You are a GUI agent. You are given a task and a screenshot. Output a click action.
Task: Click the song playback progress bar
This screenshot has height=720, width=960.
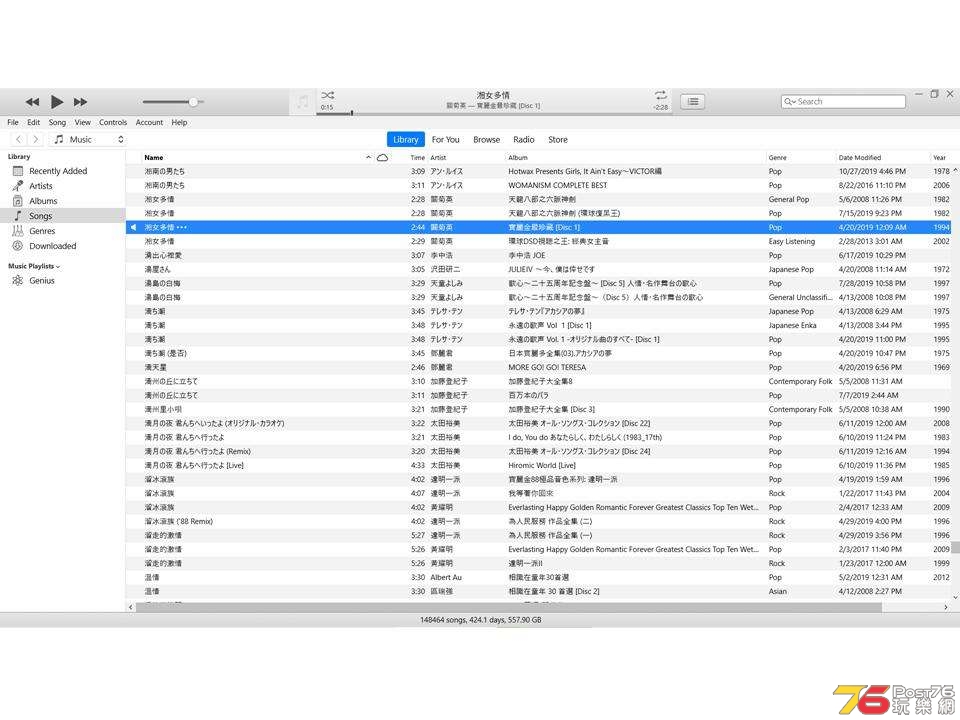coord(492,114)
